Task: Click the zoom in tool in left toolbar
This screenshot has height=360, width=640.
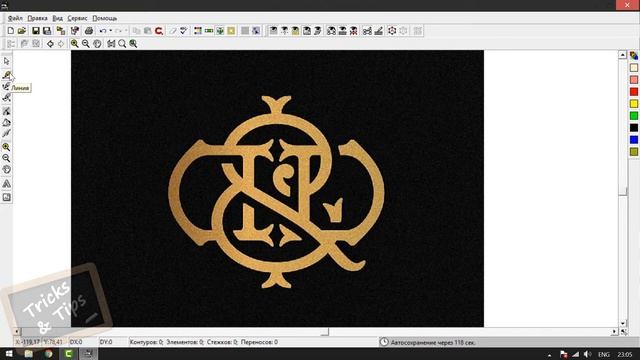Action: click(7, 147)
